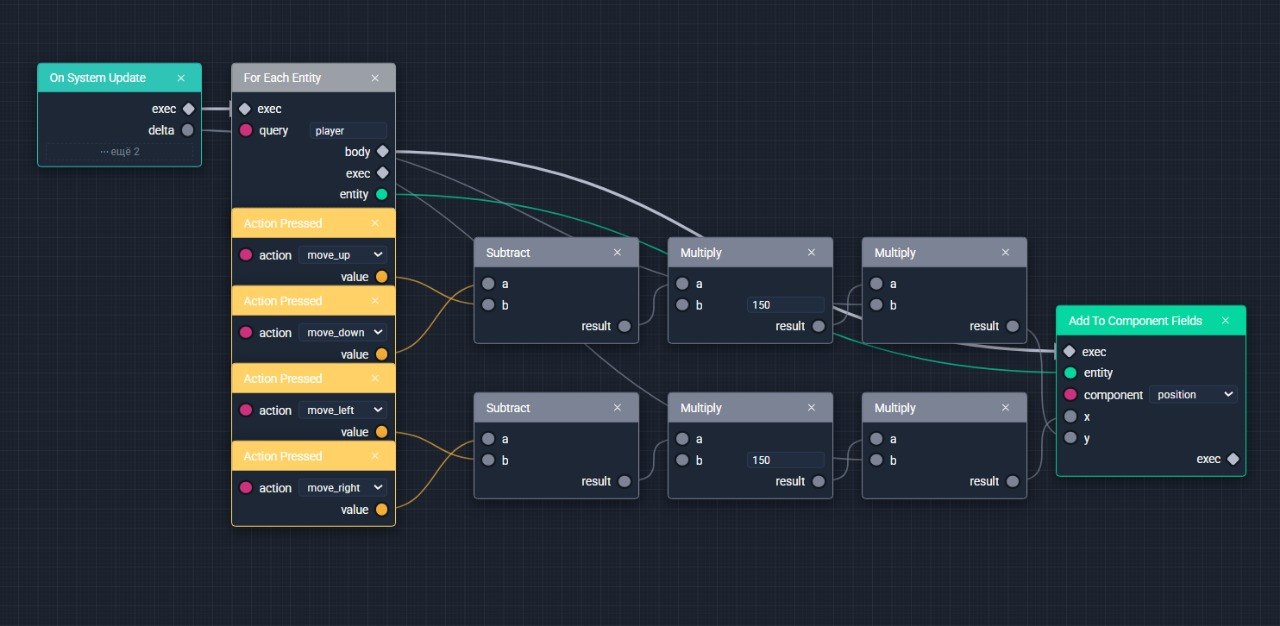Expand hidden outputs "ещё 2" on On System Update
1280x626 pixels.
pyautogui.click(x=119, y=152)
